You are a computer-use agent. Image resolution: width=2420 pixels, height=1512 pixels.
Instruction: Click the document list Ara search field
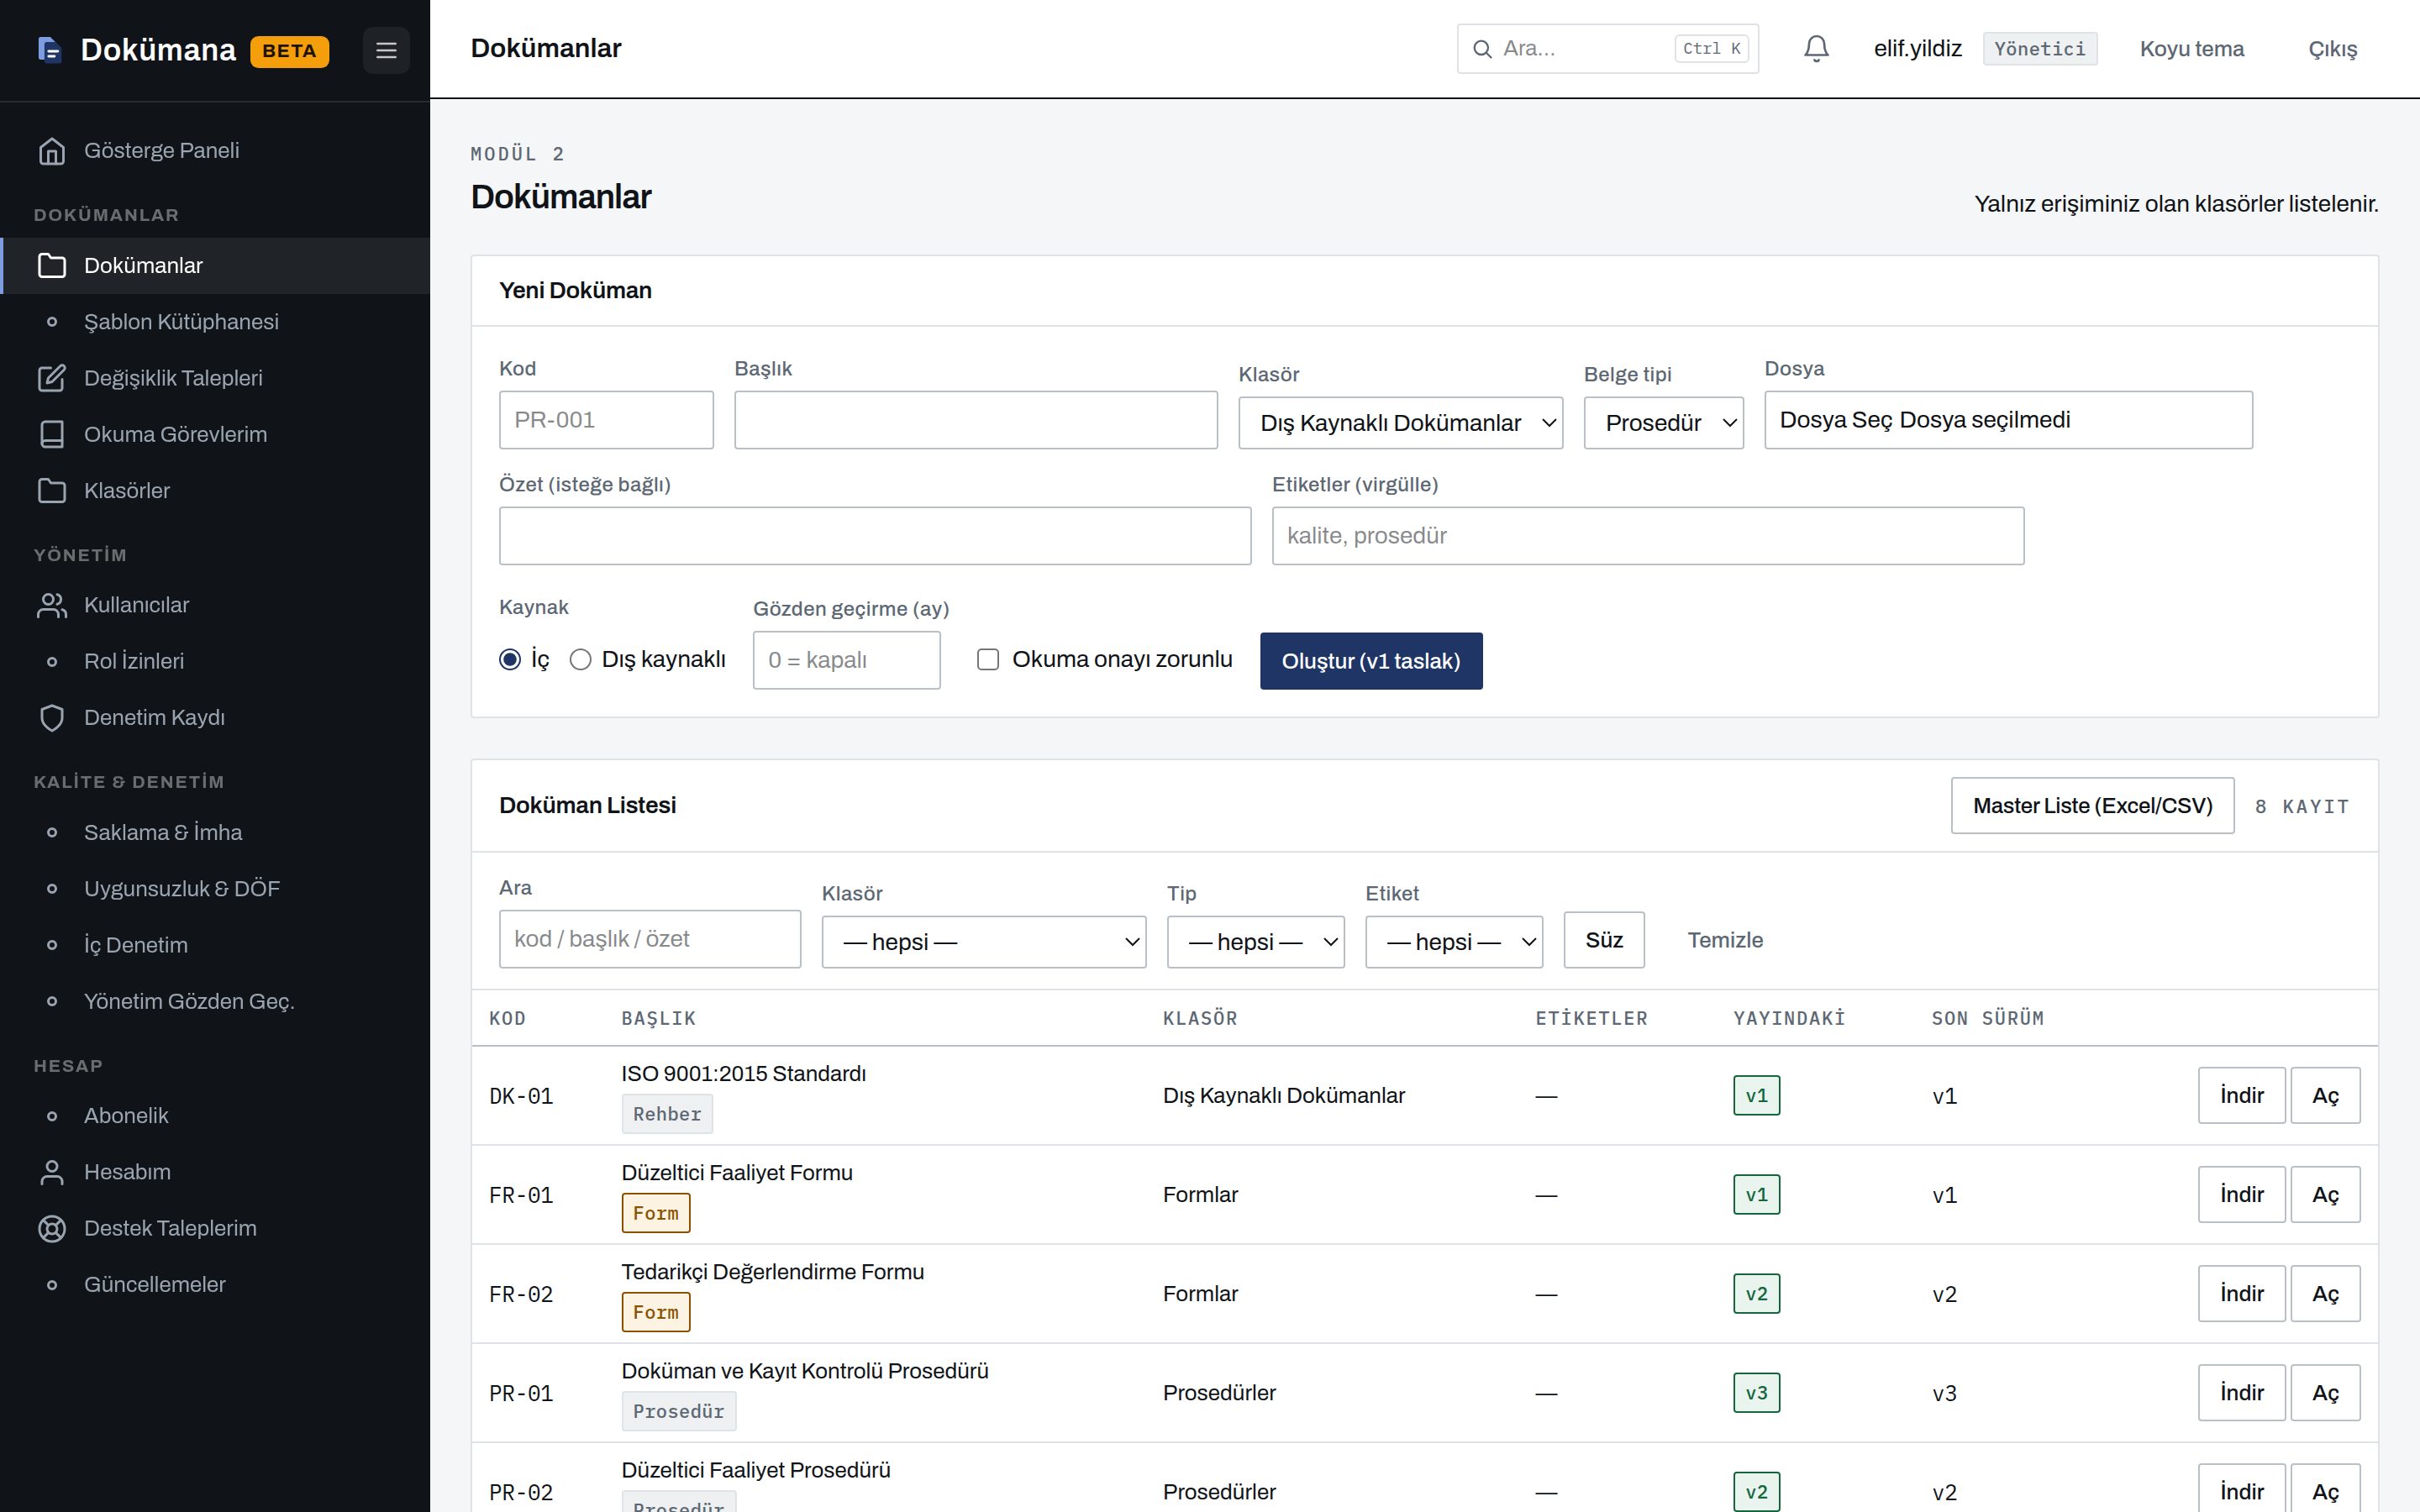(650, 939)
